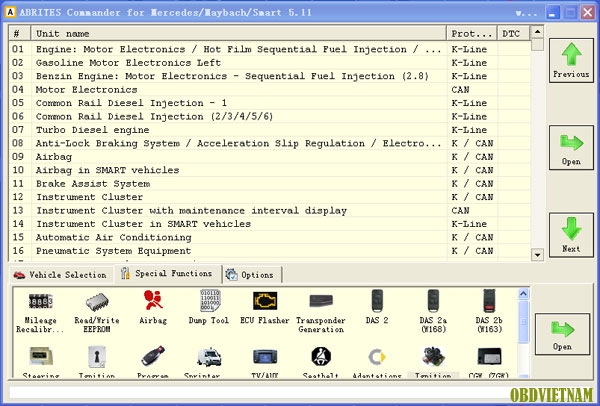Switch to the Options tab
This screenshot has height=406, width=600.
coord(252,275)
